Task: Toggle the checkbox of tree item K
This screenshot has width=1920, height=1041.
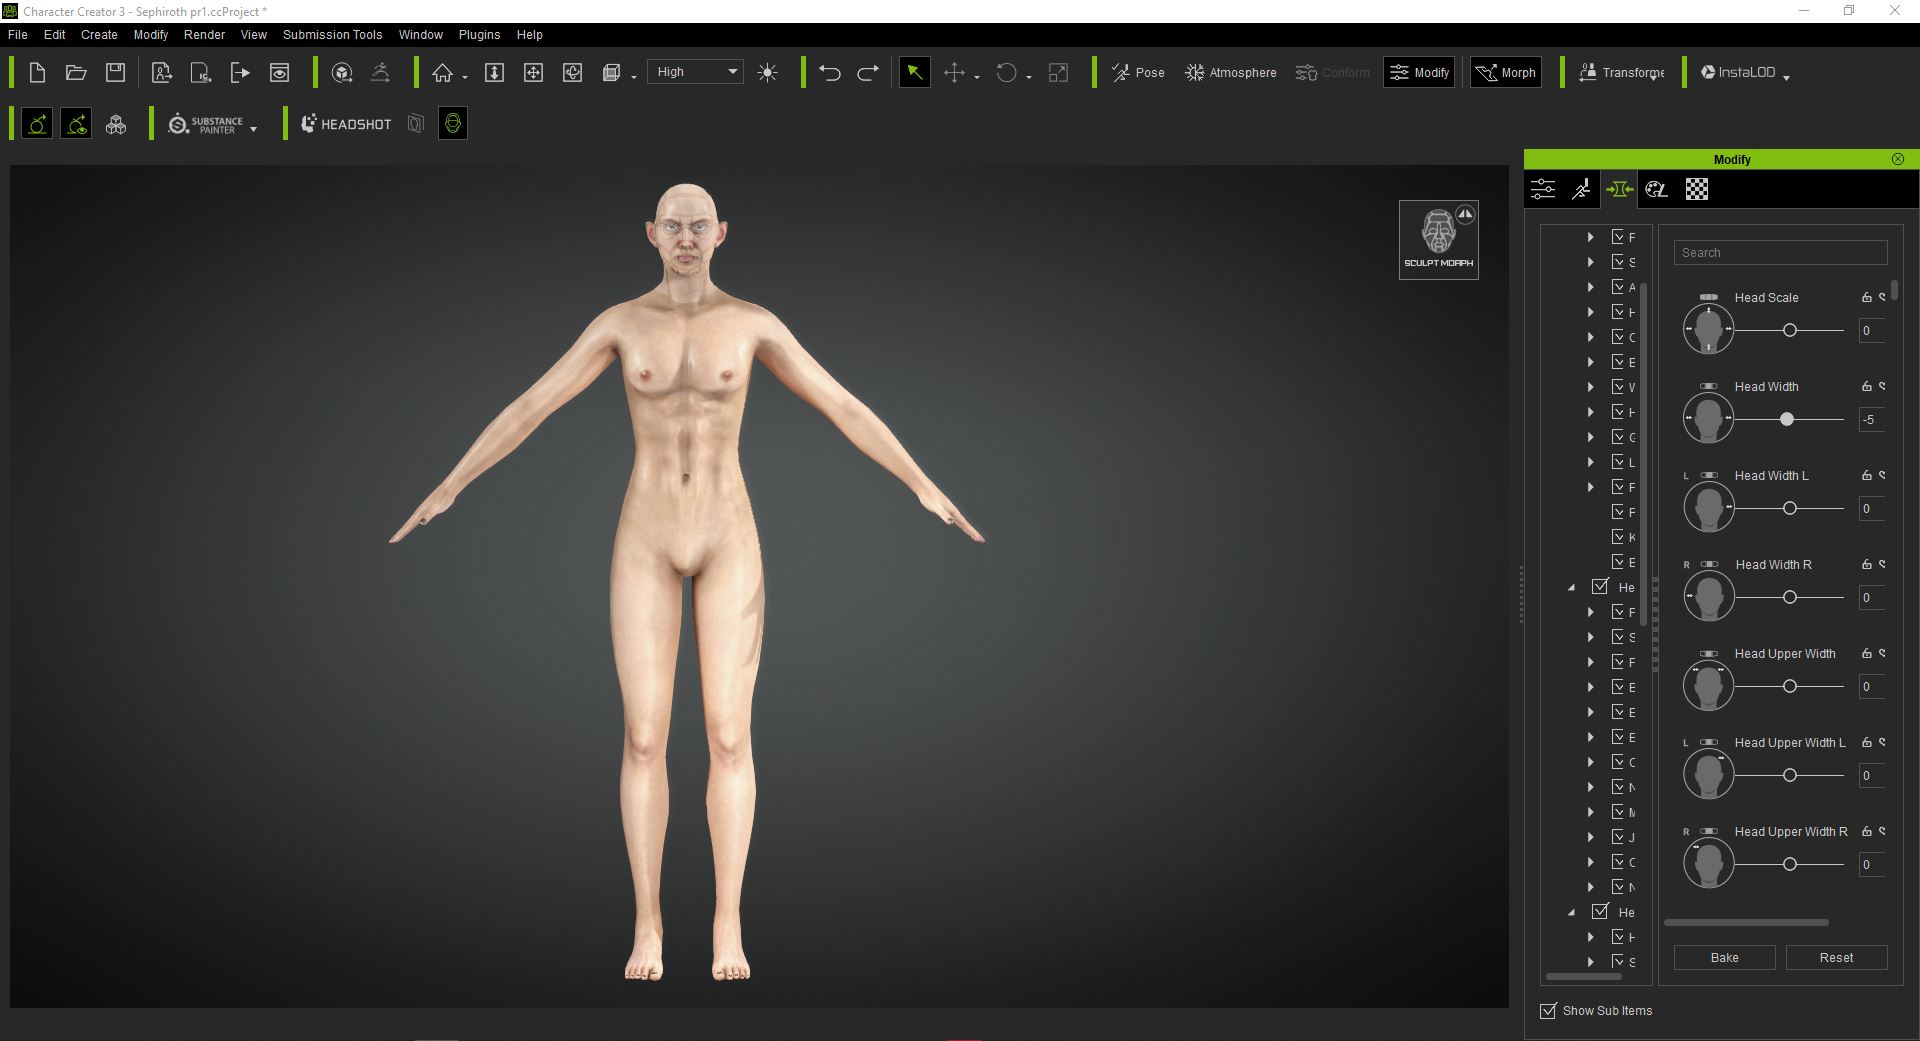Action: click(1618, 537)
